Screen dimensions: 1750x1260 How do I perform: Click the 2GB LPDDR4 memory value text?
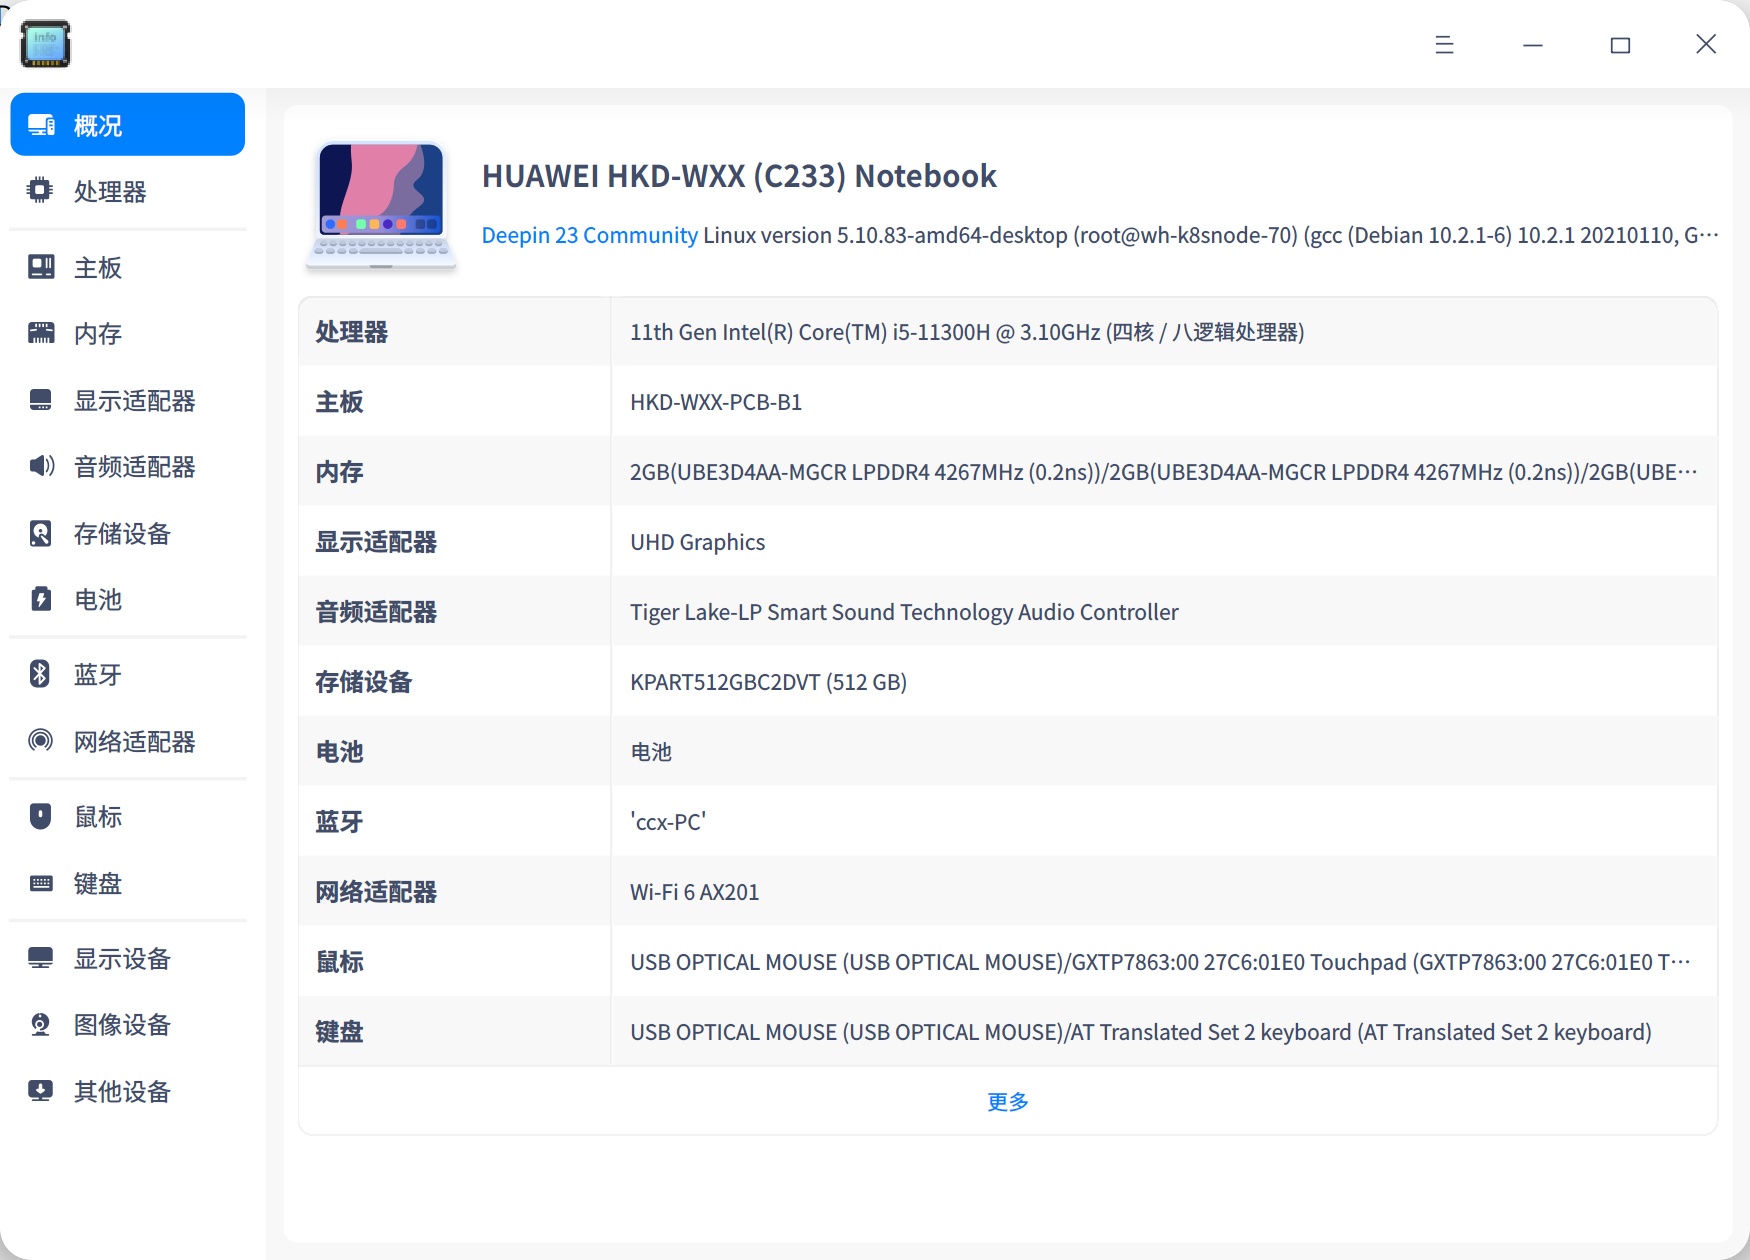[x=1164, y=472]
